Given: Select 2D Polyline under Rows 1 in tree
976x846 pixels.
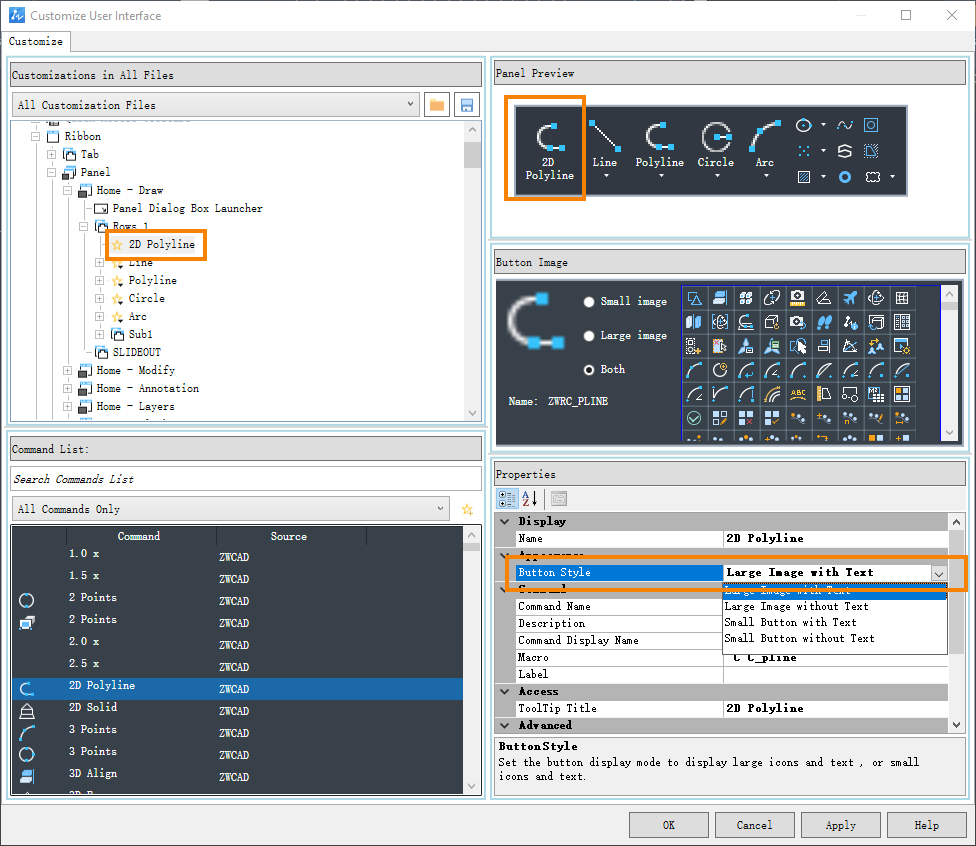Looking at the screenshot, I should [x=161, y=245].
